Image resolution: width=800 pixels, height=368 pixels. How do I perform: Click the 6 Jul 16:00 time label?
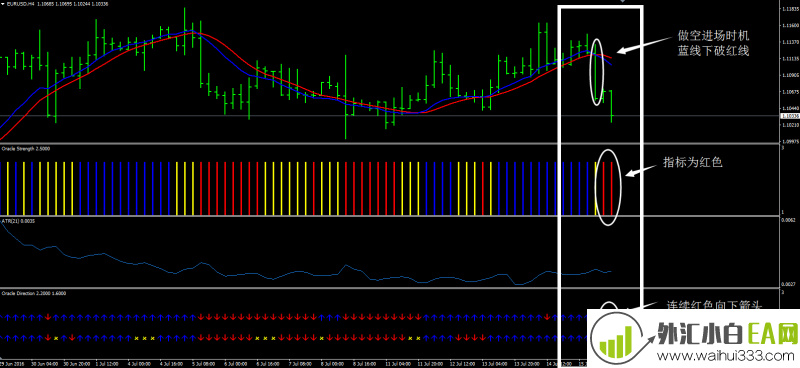click(268, 364)
